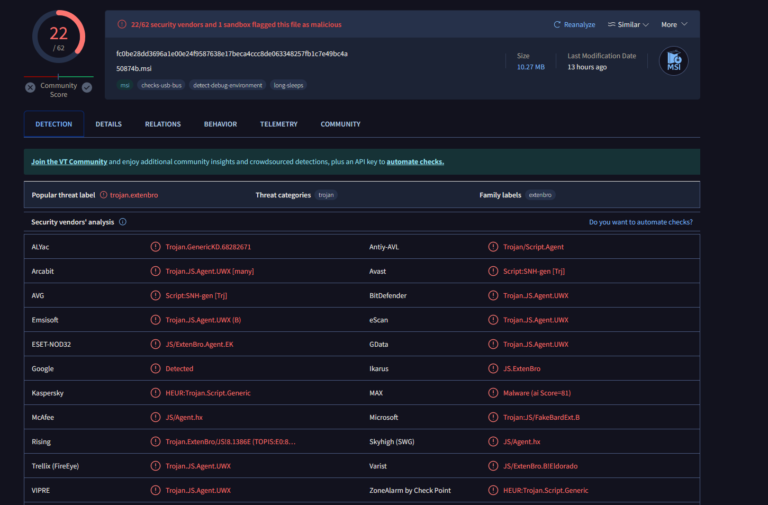Click the alert icon in the Google row

(155, 368)
